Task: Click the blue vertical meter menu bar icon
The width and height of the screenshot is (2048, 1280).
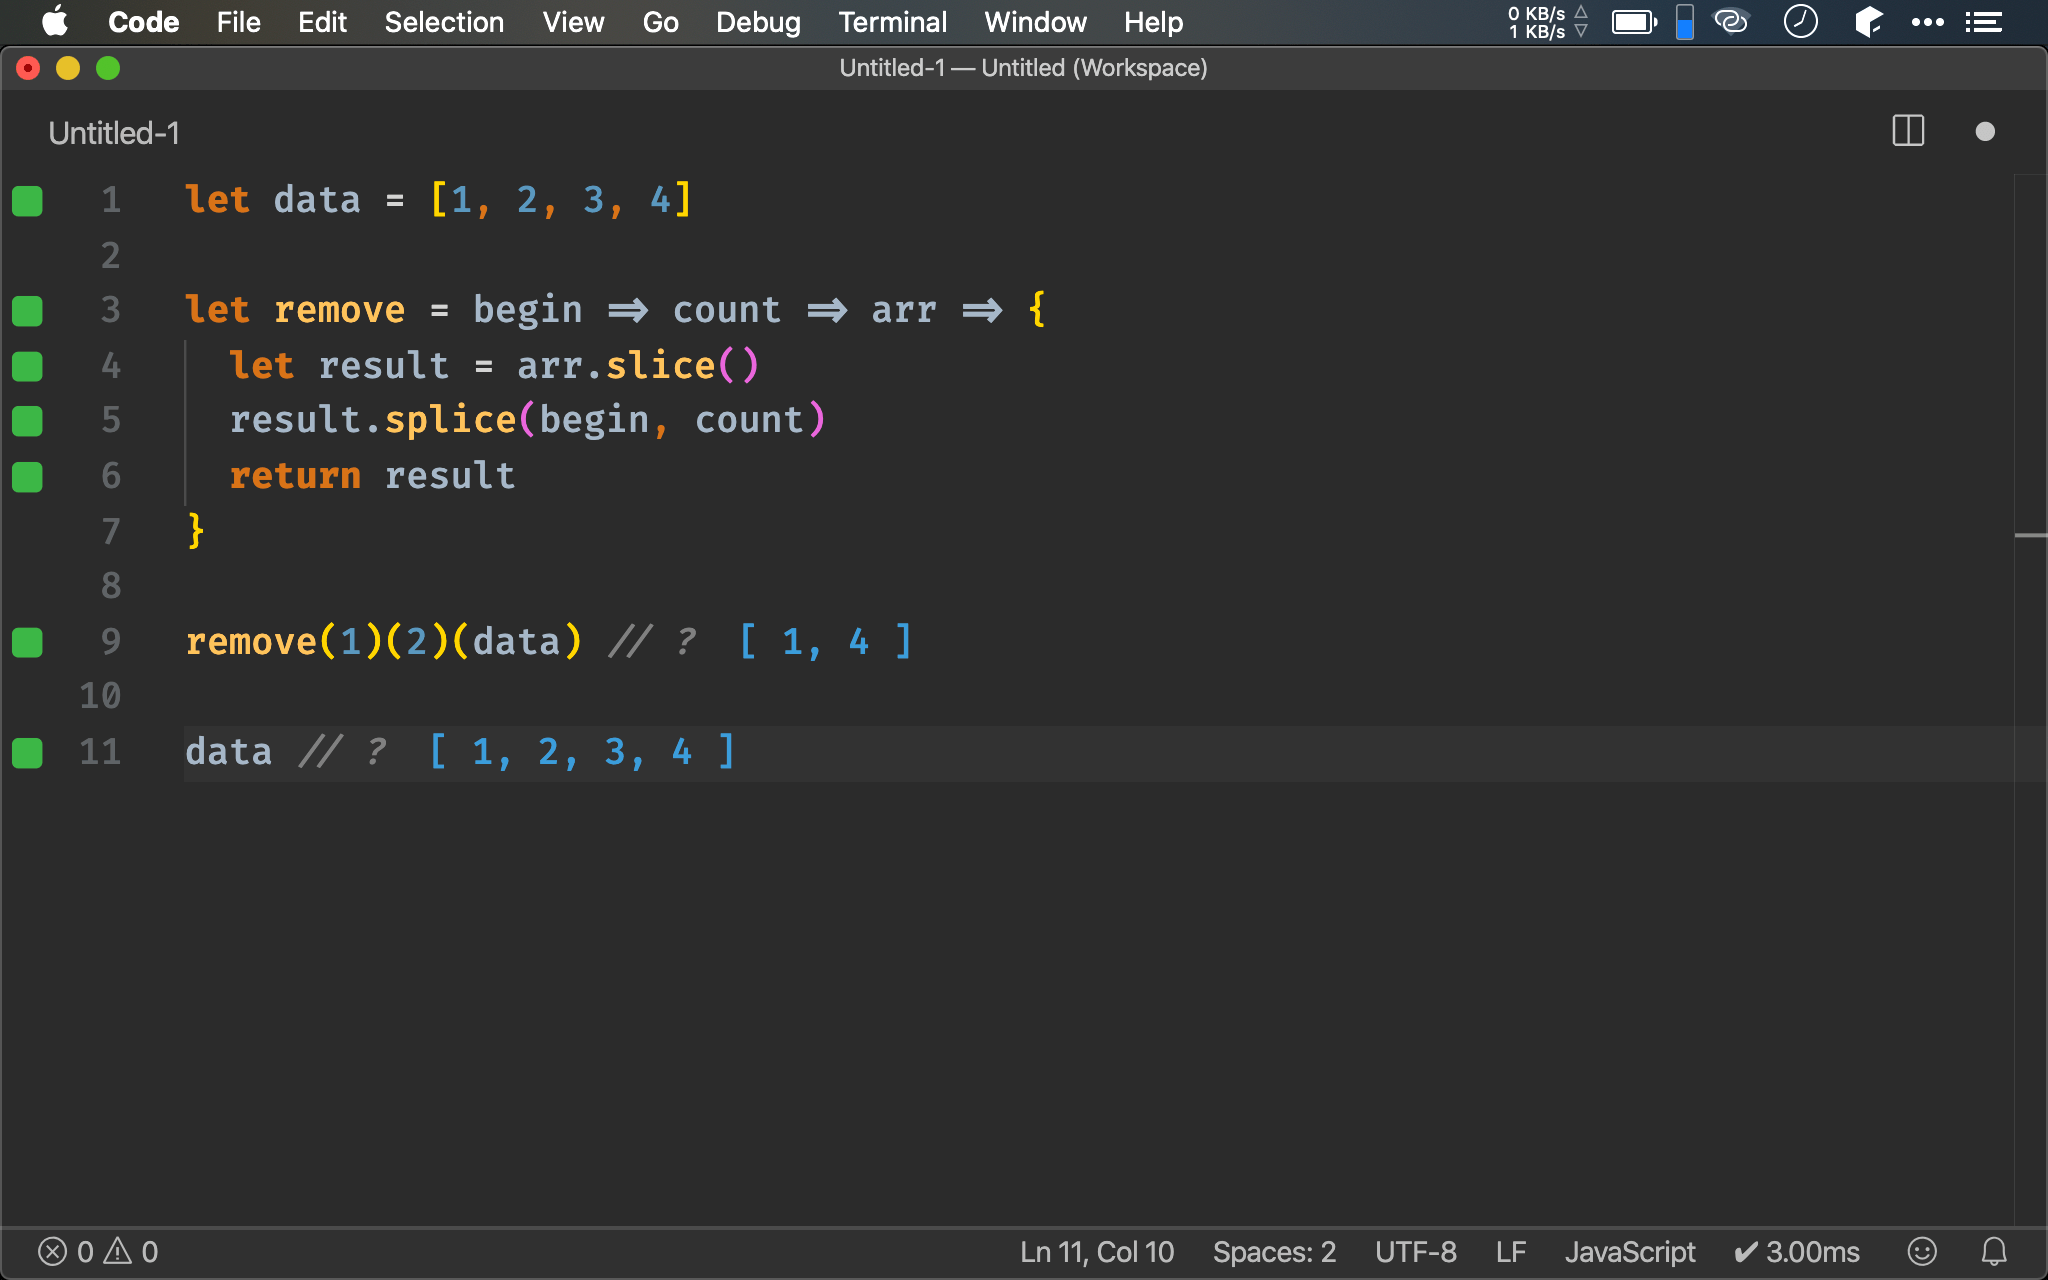Action: click(1685, 22)
